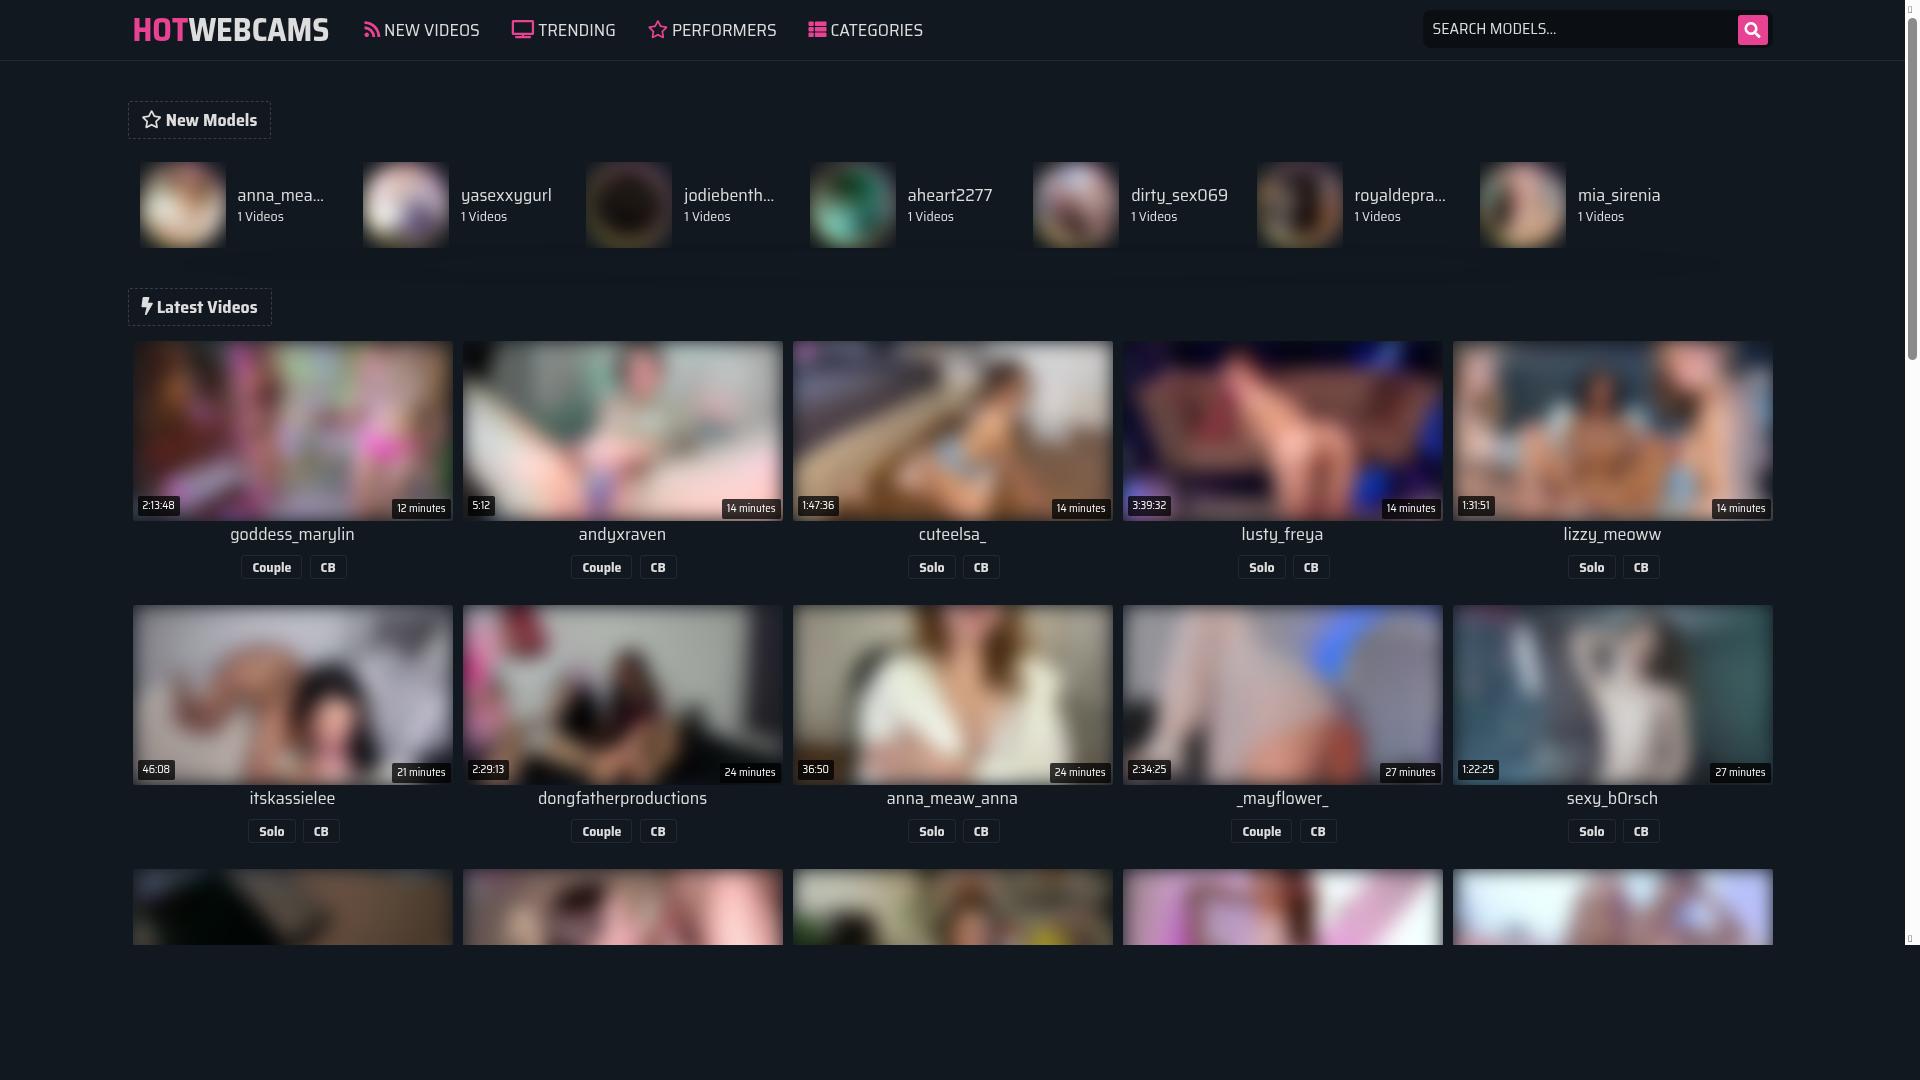Toggle the Couple tag under goddess_marylin
The height and width of the screenshot is (1080, 1920).
pyautogui.click(x=271, y=567)
